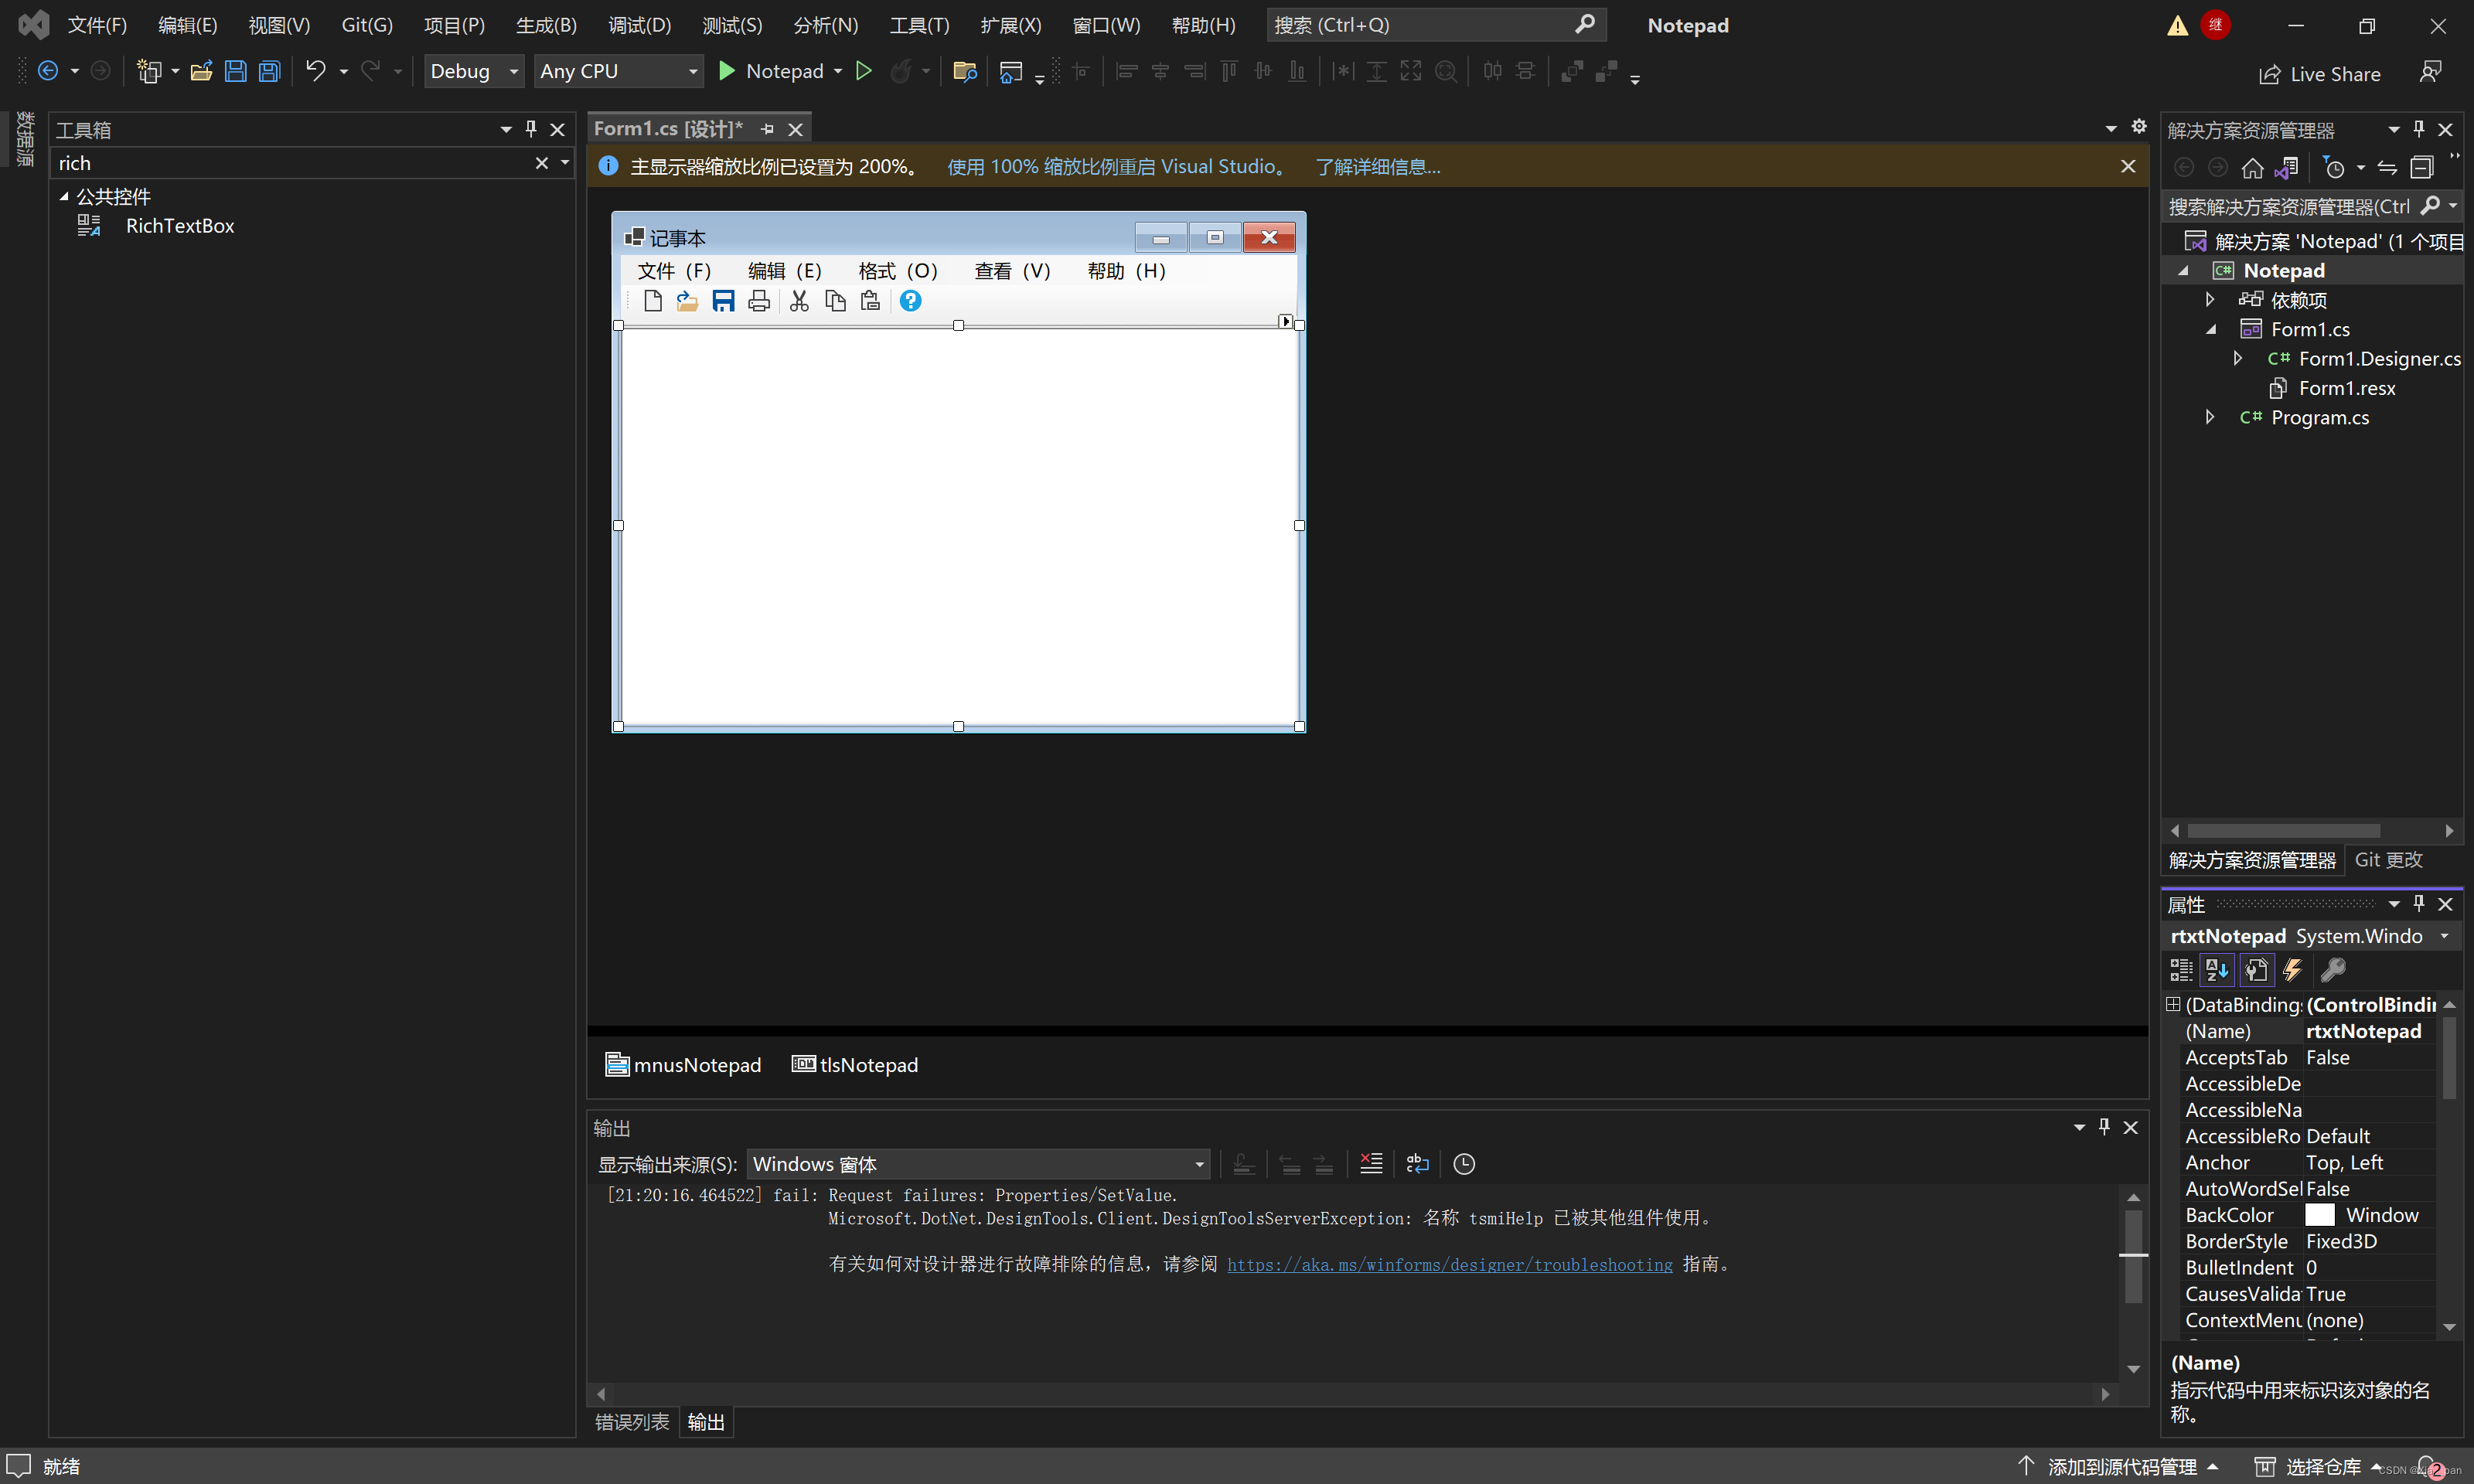Click the blue help icon in form toolbar
2474x1484 pixels.
tap(910, 301)
